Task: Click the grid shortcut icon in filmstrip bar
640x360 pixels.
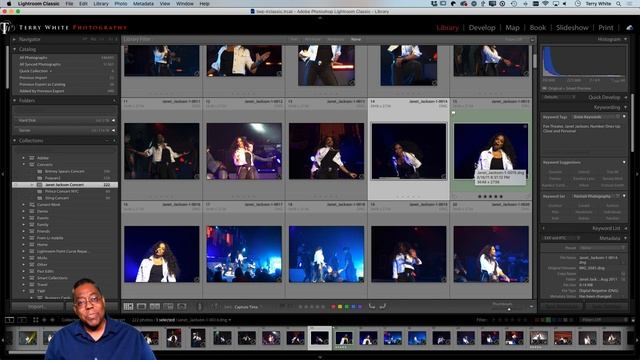Action: coord(36,320)
